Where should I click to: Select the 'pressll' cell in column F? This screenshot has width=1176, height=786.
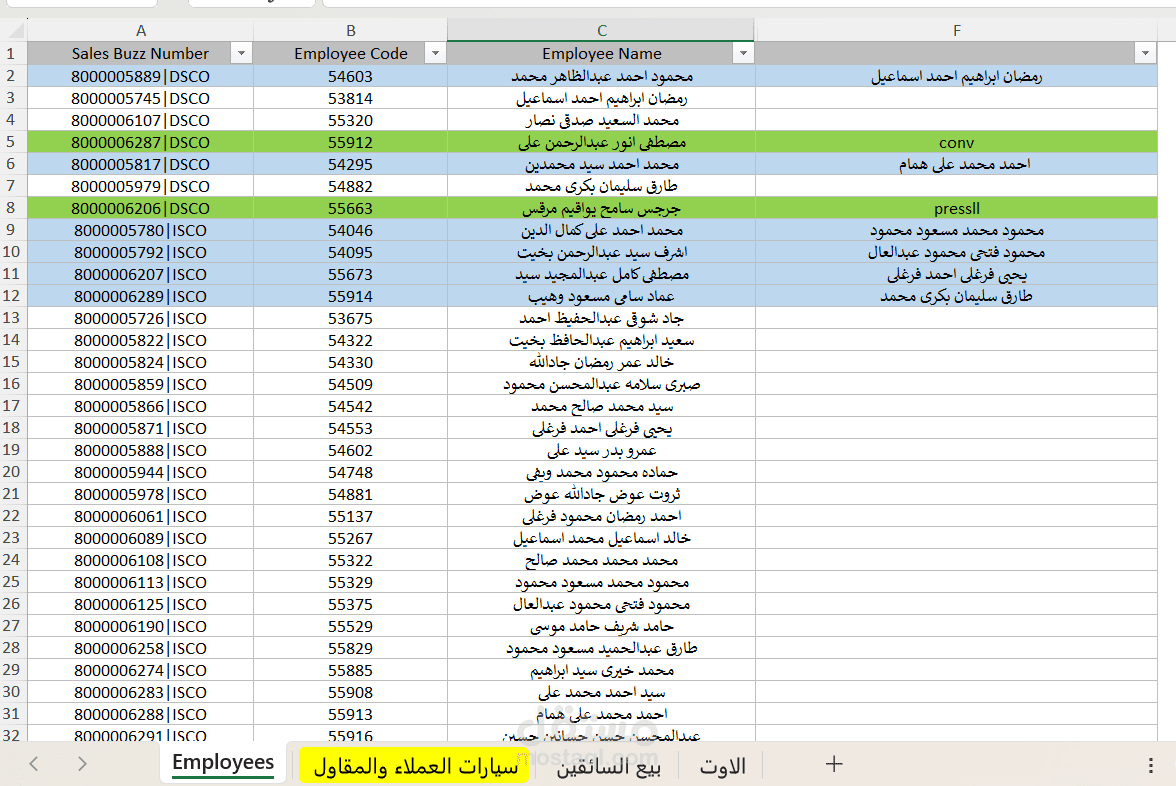[x=956, y=208]
